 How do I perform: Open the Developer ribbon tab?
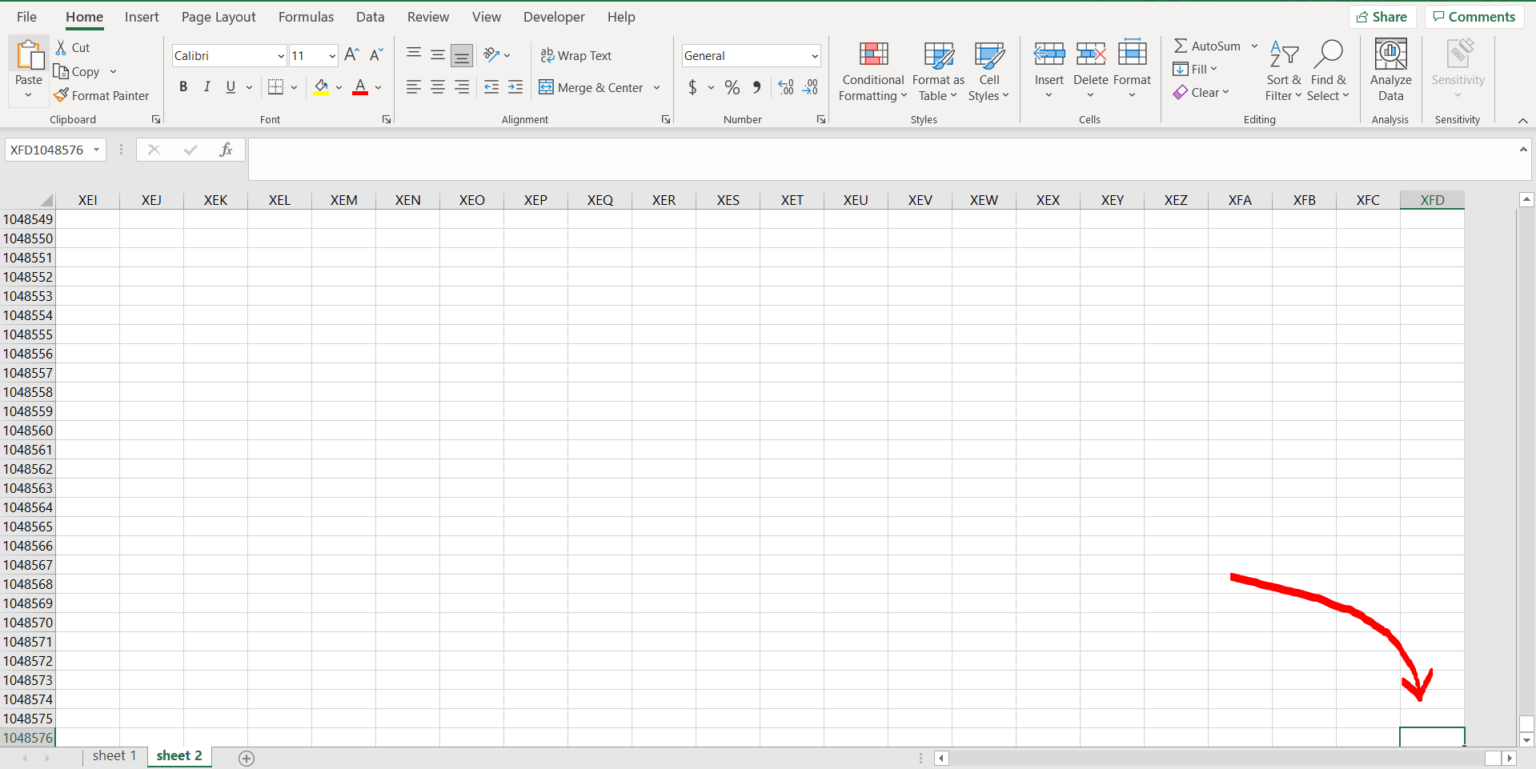coord(554,17)
